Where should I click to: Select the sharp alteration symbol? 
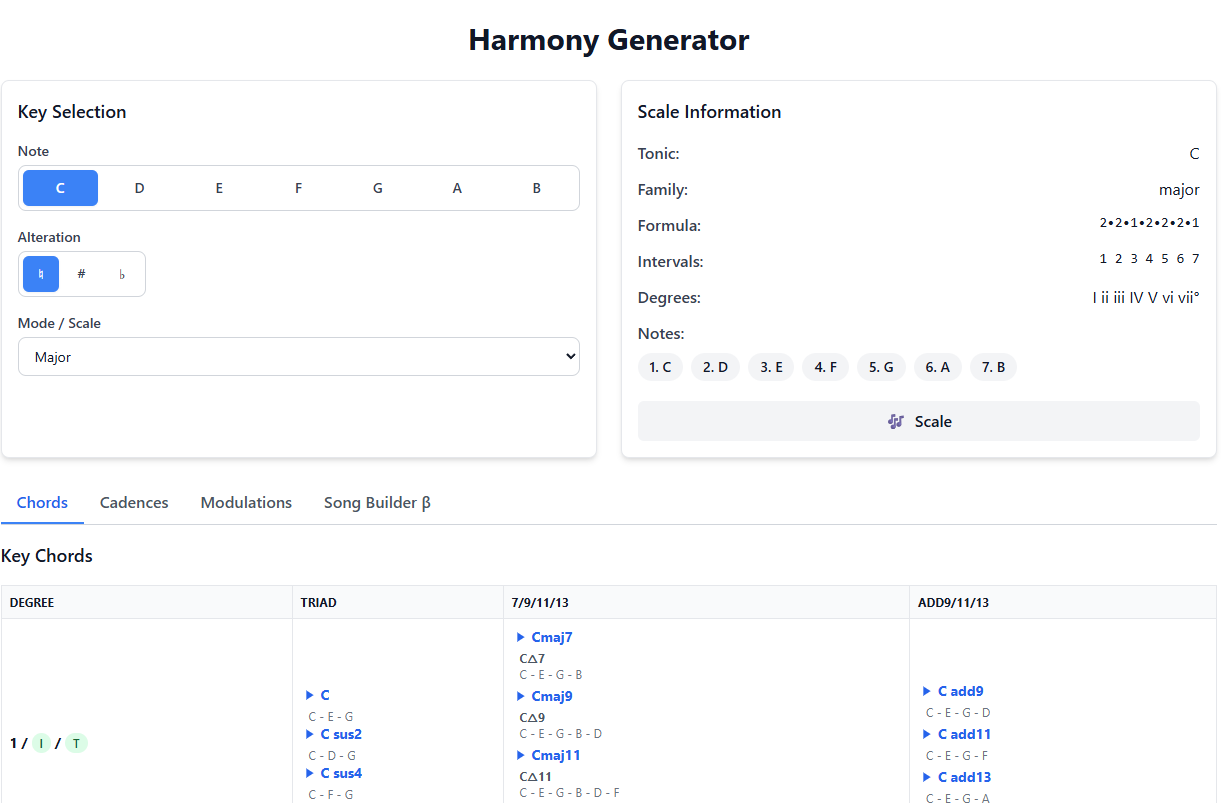pyautogui.click(x=81, y=274)
